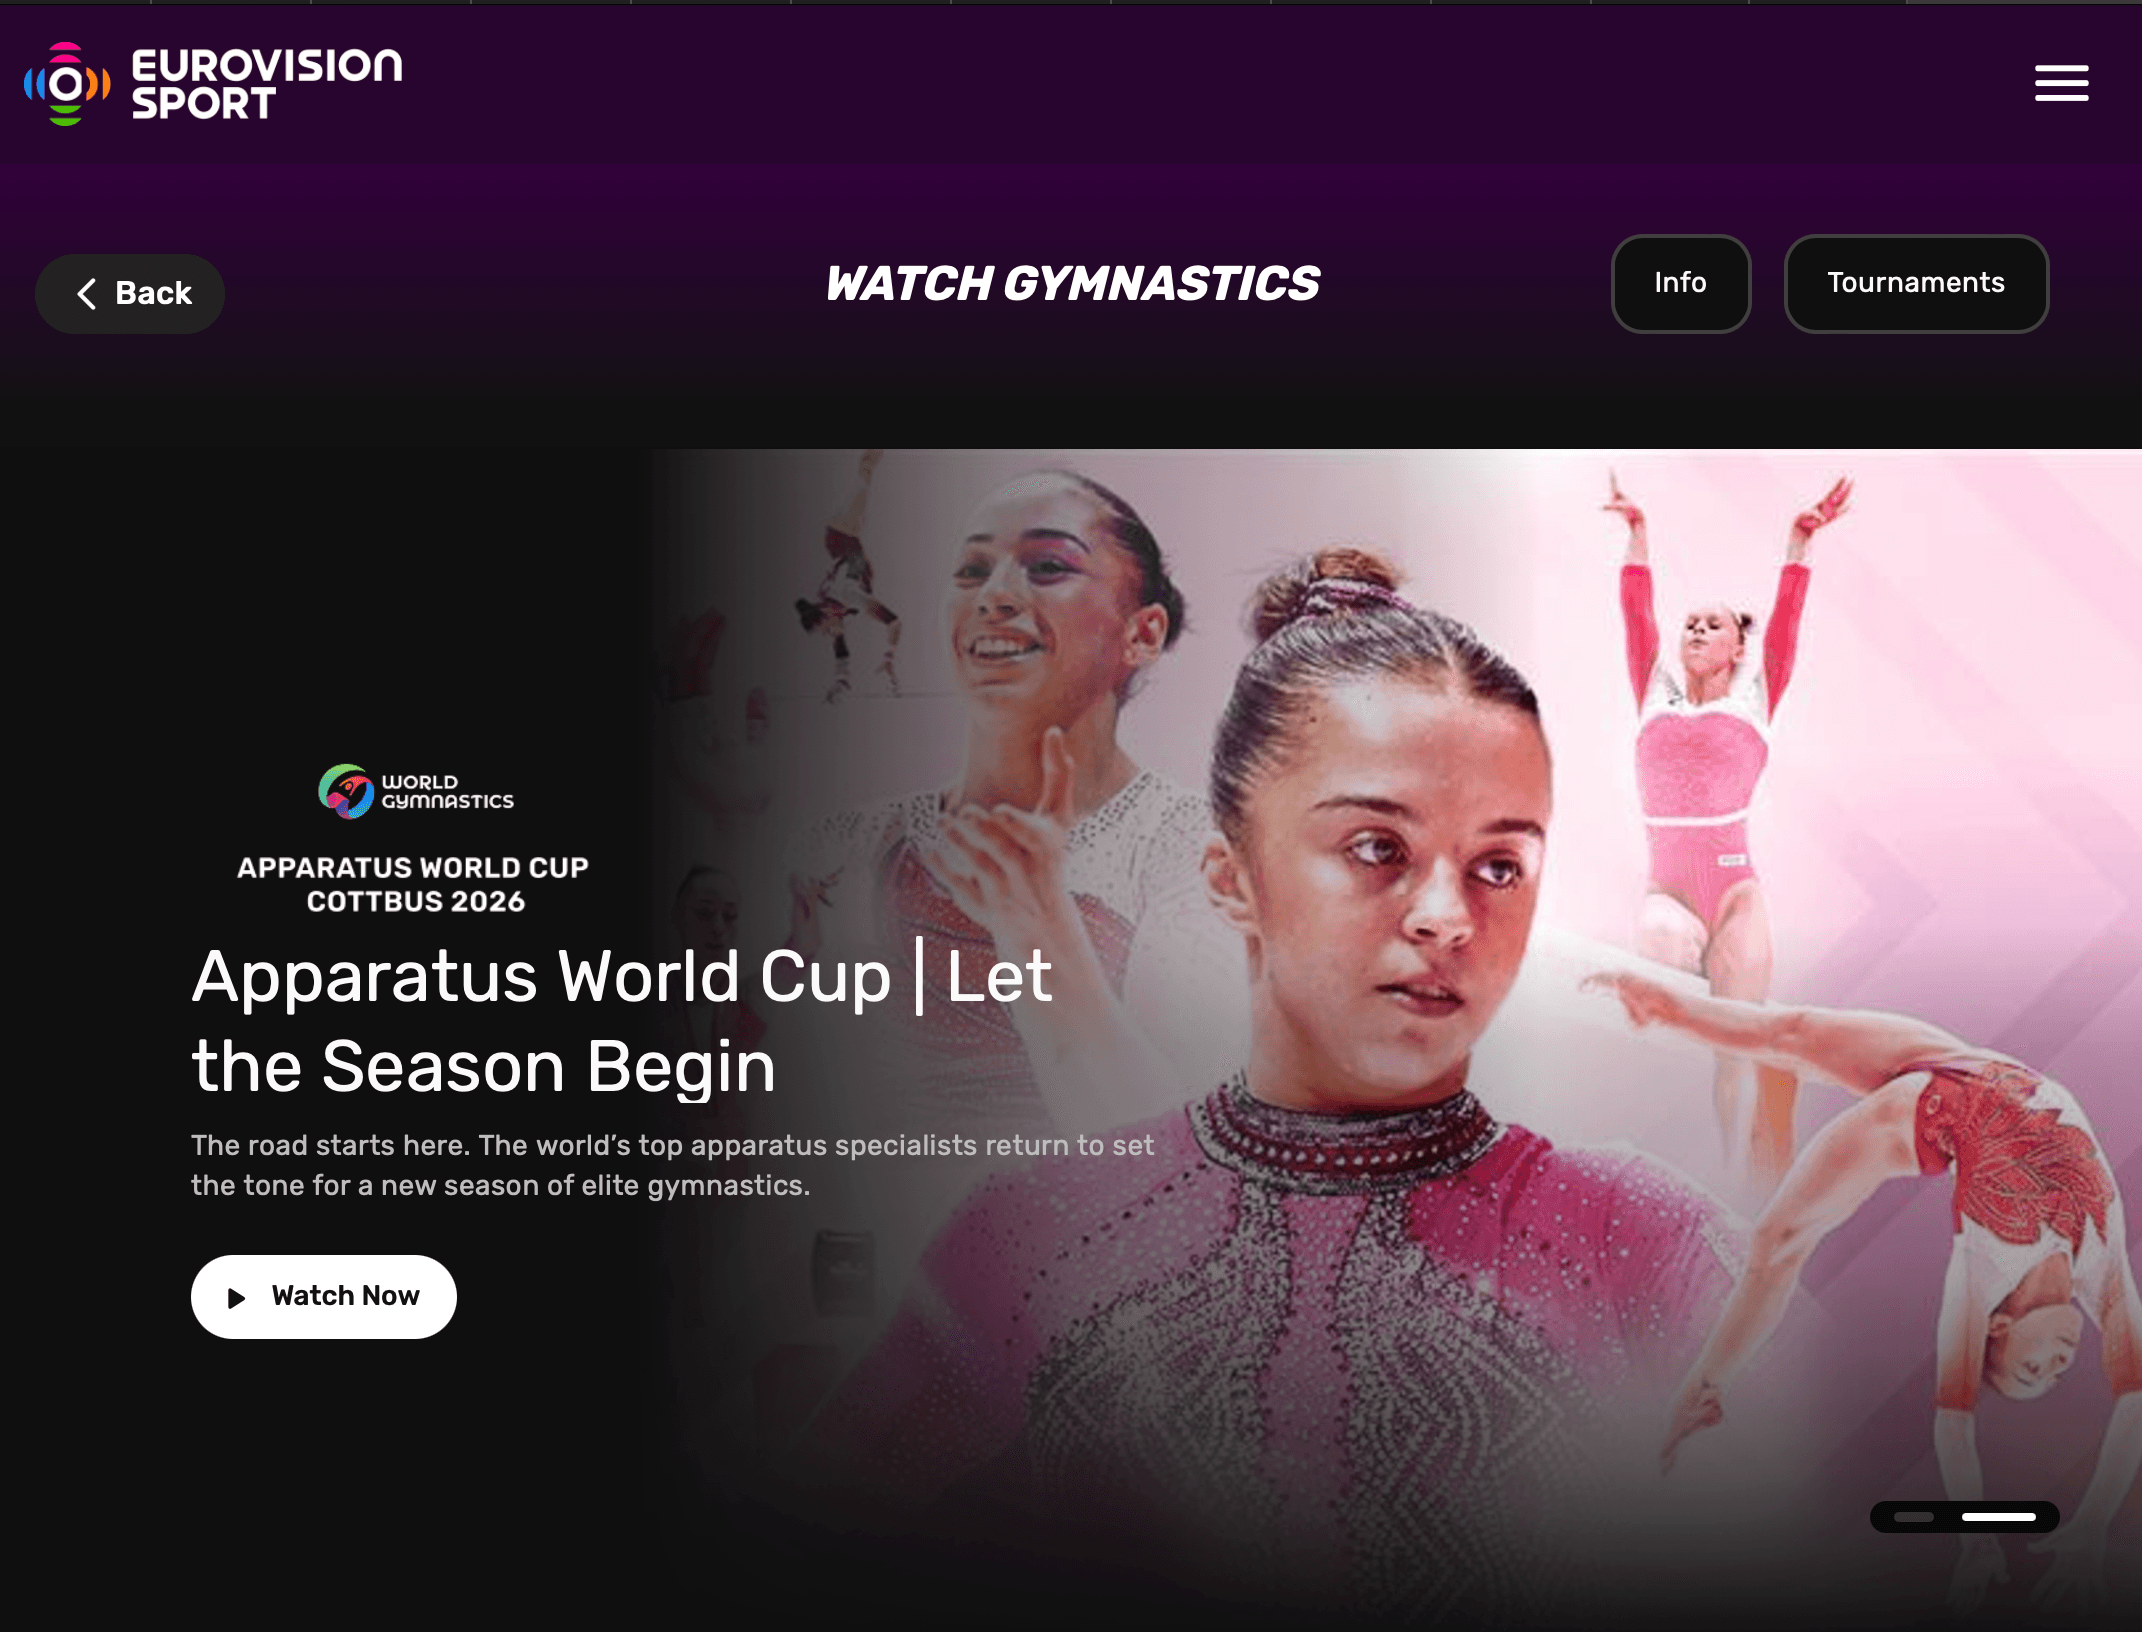Click the Cottbus 2026 event title

pyautogui.click(x=413, y=884)
